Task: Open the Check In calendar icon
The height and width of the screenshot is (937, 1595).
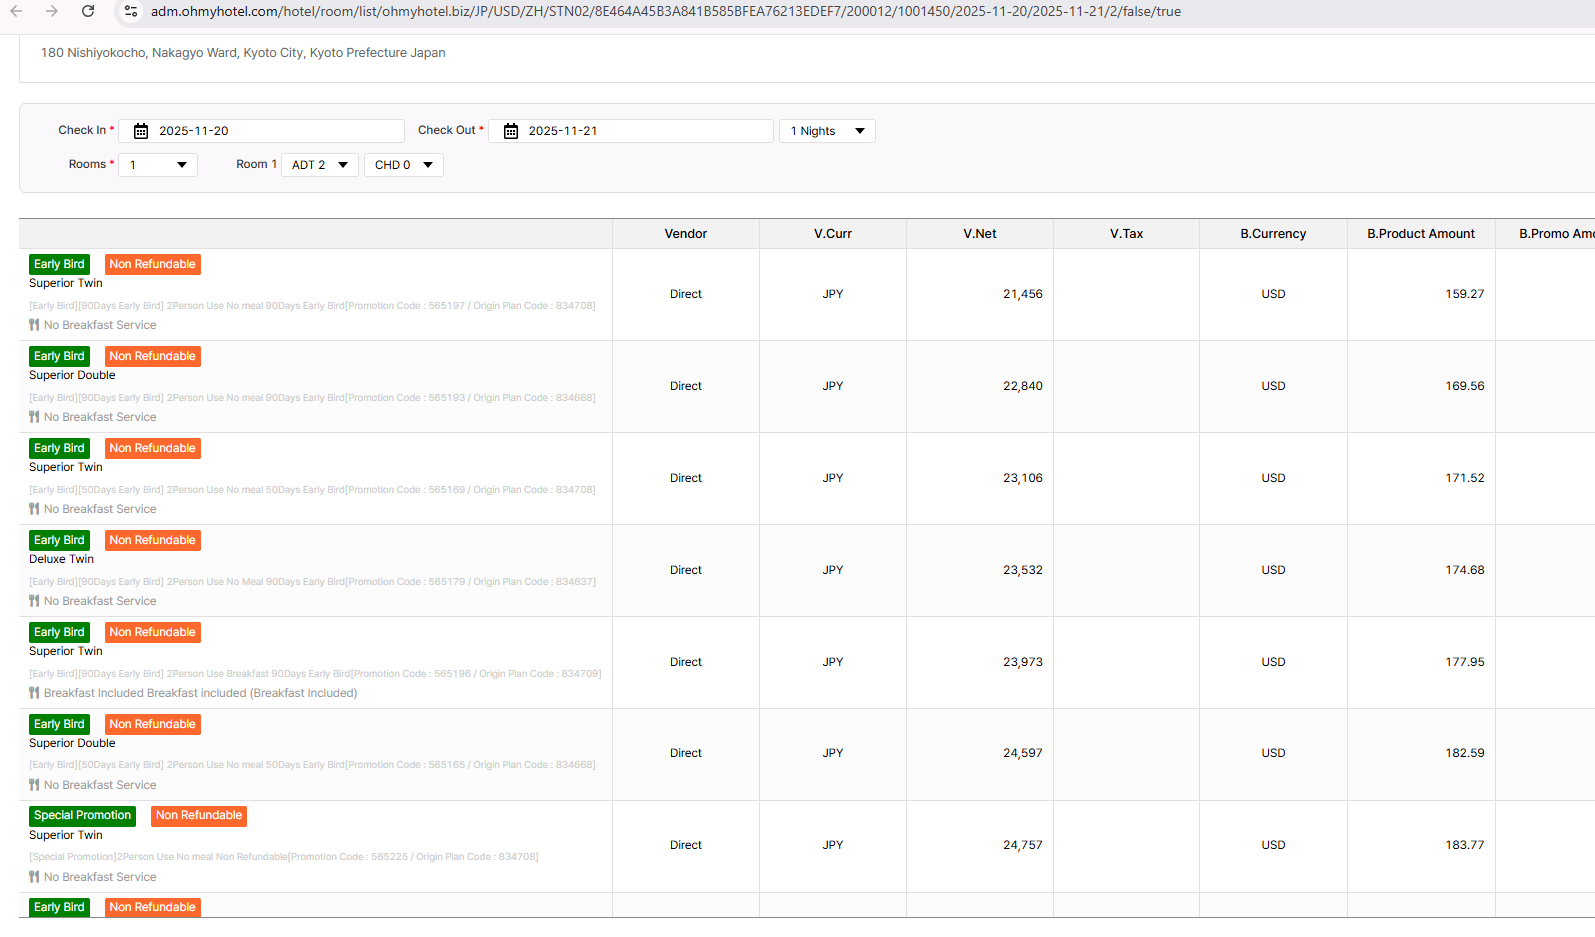Action: coord(141,131)
